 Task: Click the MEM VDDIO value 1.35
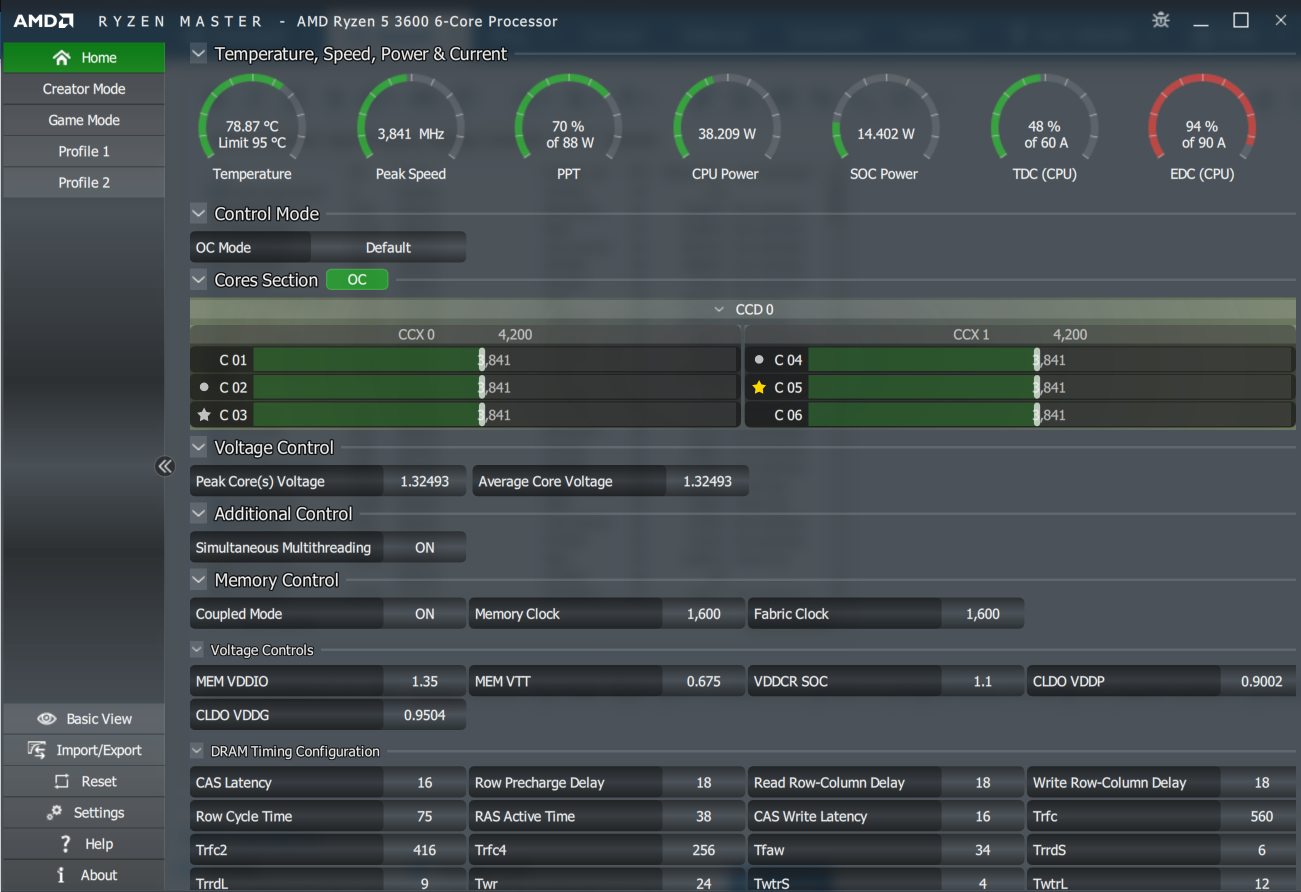(x=425, y=682)
